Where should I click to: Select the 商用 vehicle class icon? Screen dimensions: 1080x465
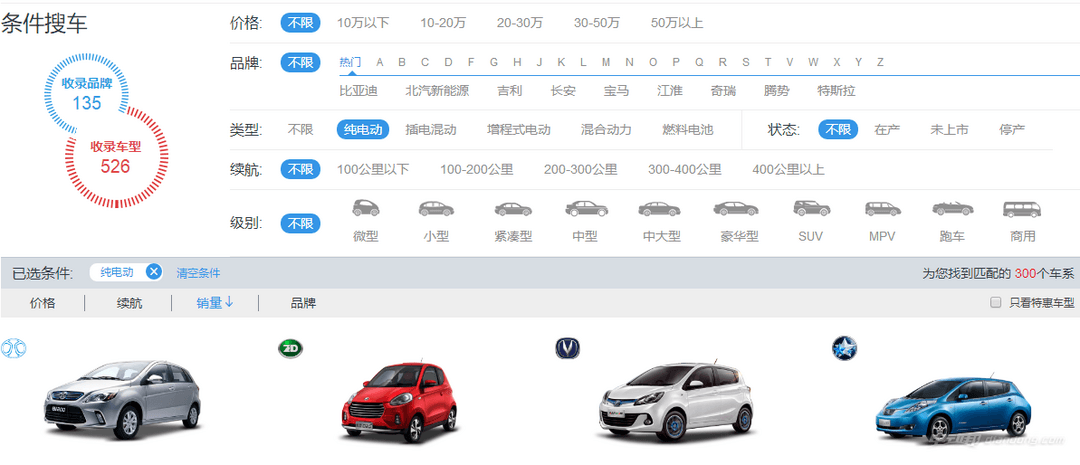pyautogui.click(x=1022, y=209)
